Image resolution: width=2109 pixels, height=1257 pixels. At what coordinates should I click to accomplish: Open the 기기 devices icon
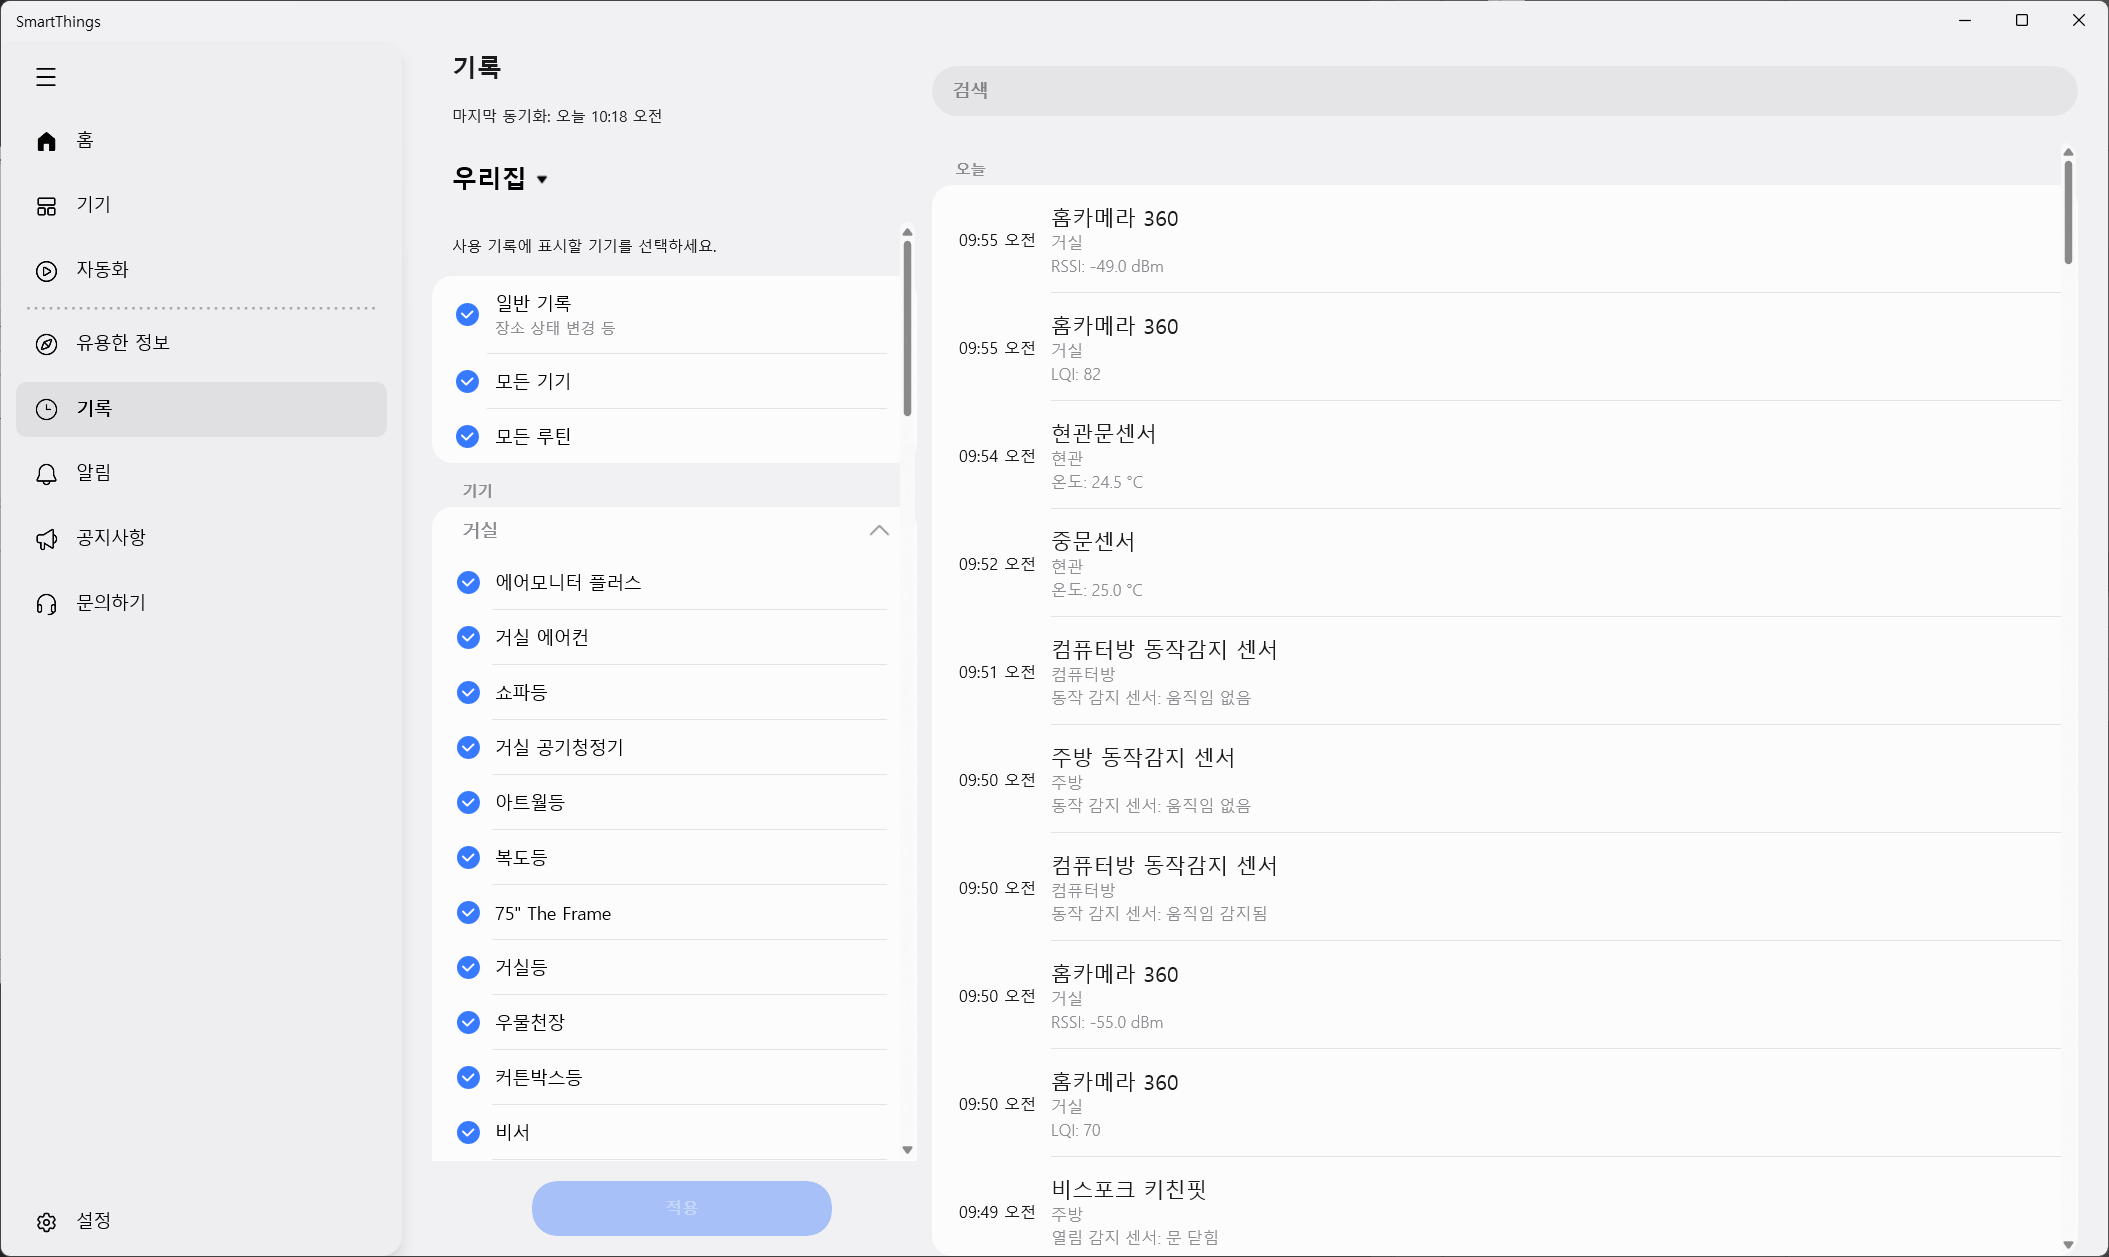point(46,206)
